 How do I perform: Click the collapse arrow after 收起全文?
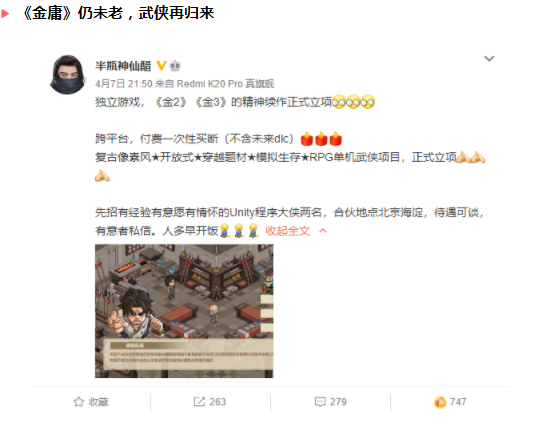tap(323, 231)
